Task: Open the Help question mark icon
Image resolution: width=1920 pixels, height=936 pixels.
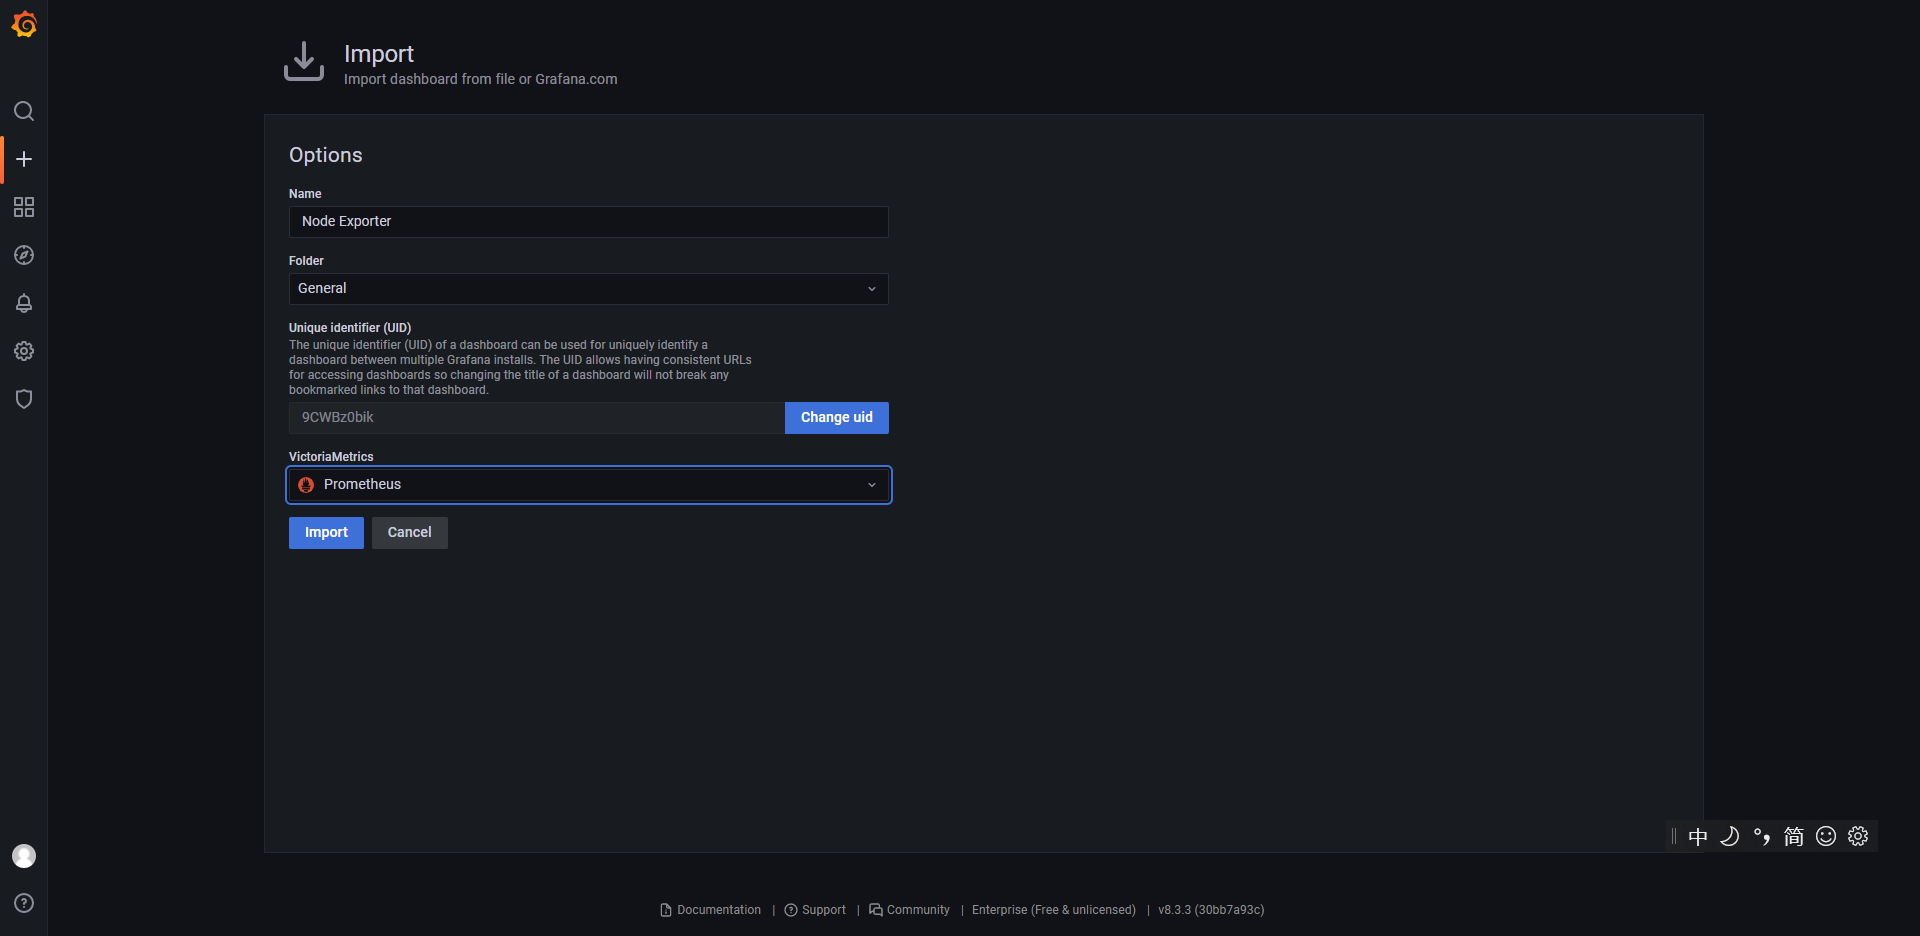Action: pyautogui.click(x=24, y=903)
